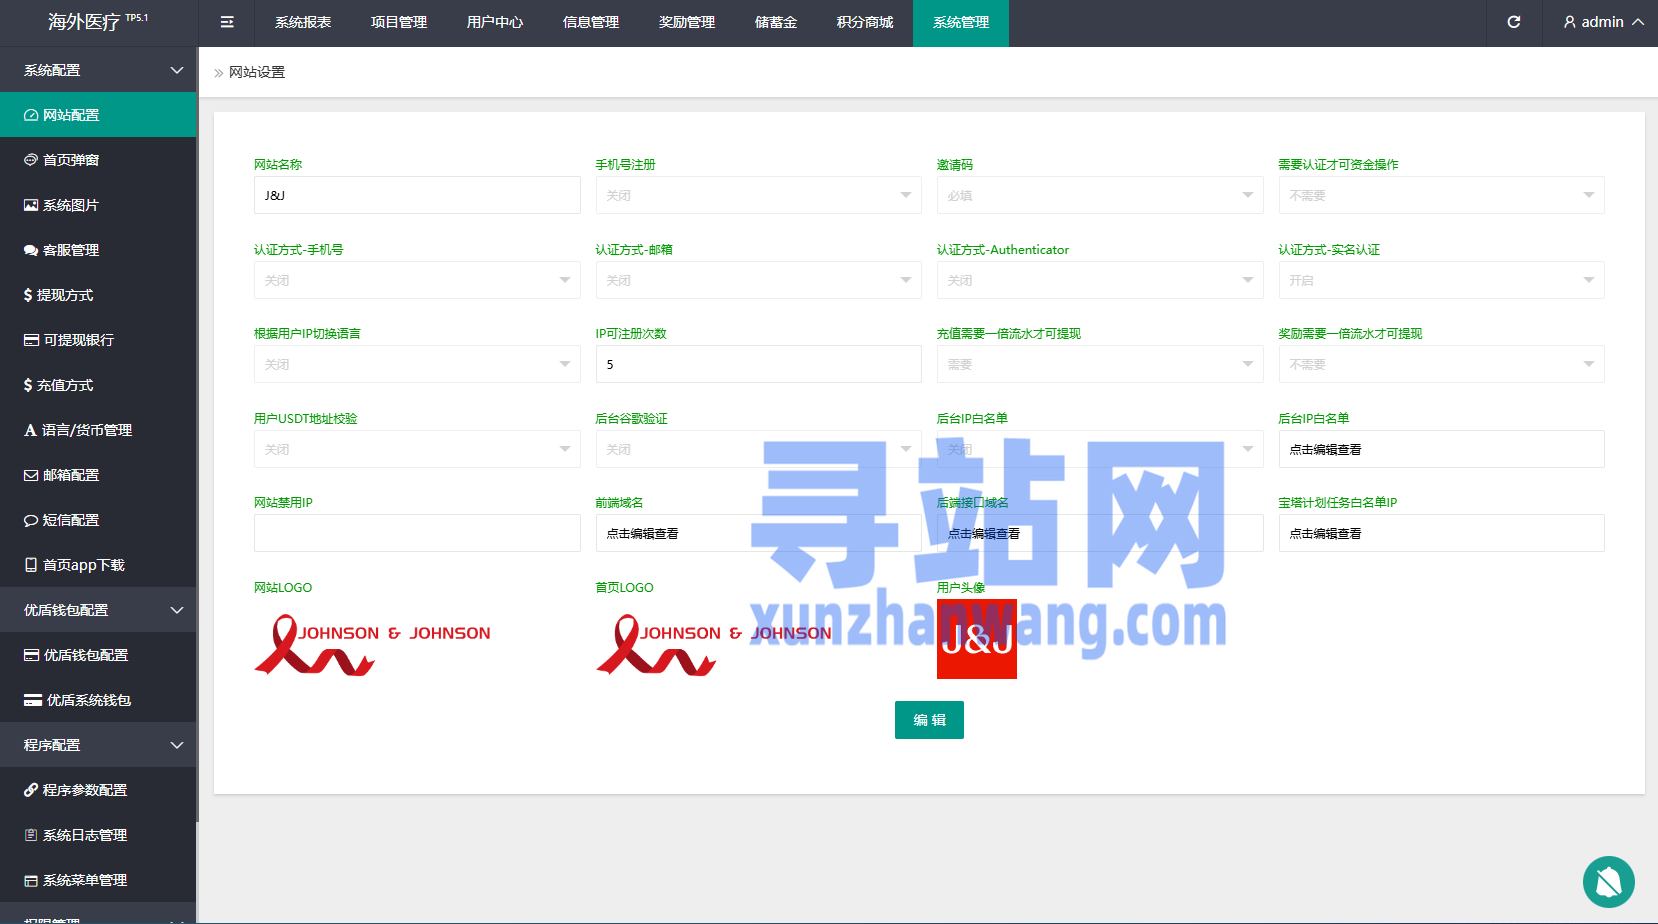Open 提现方式 in the sidebar
The image size is (1658, 924).
click(98, 295)
